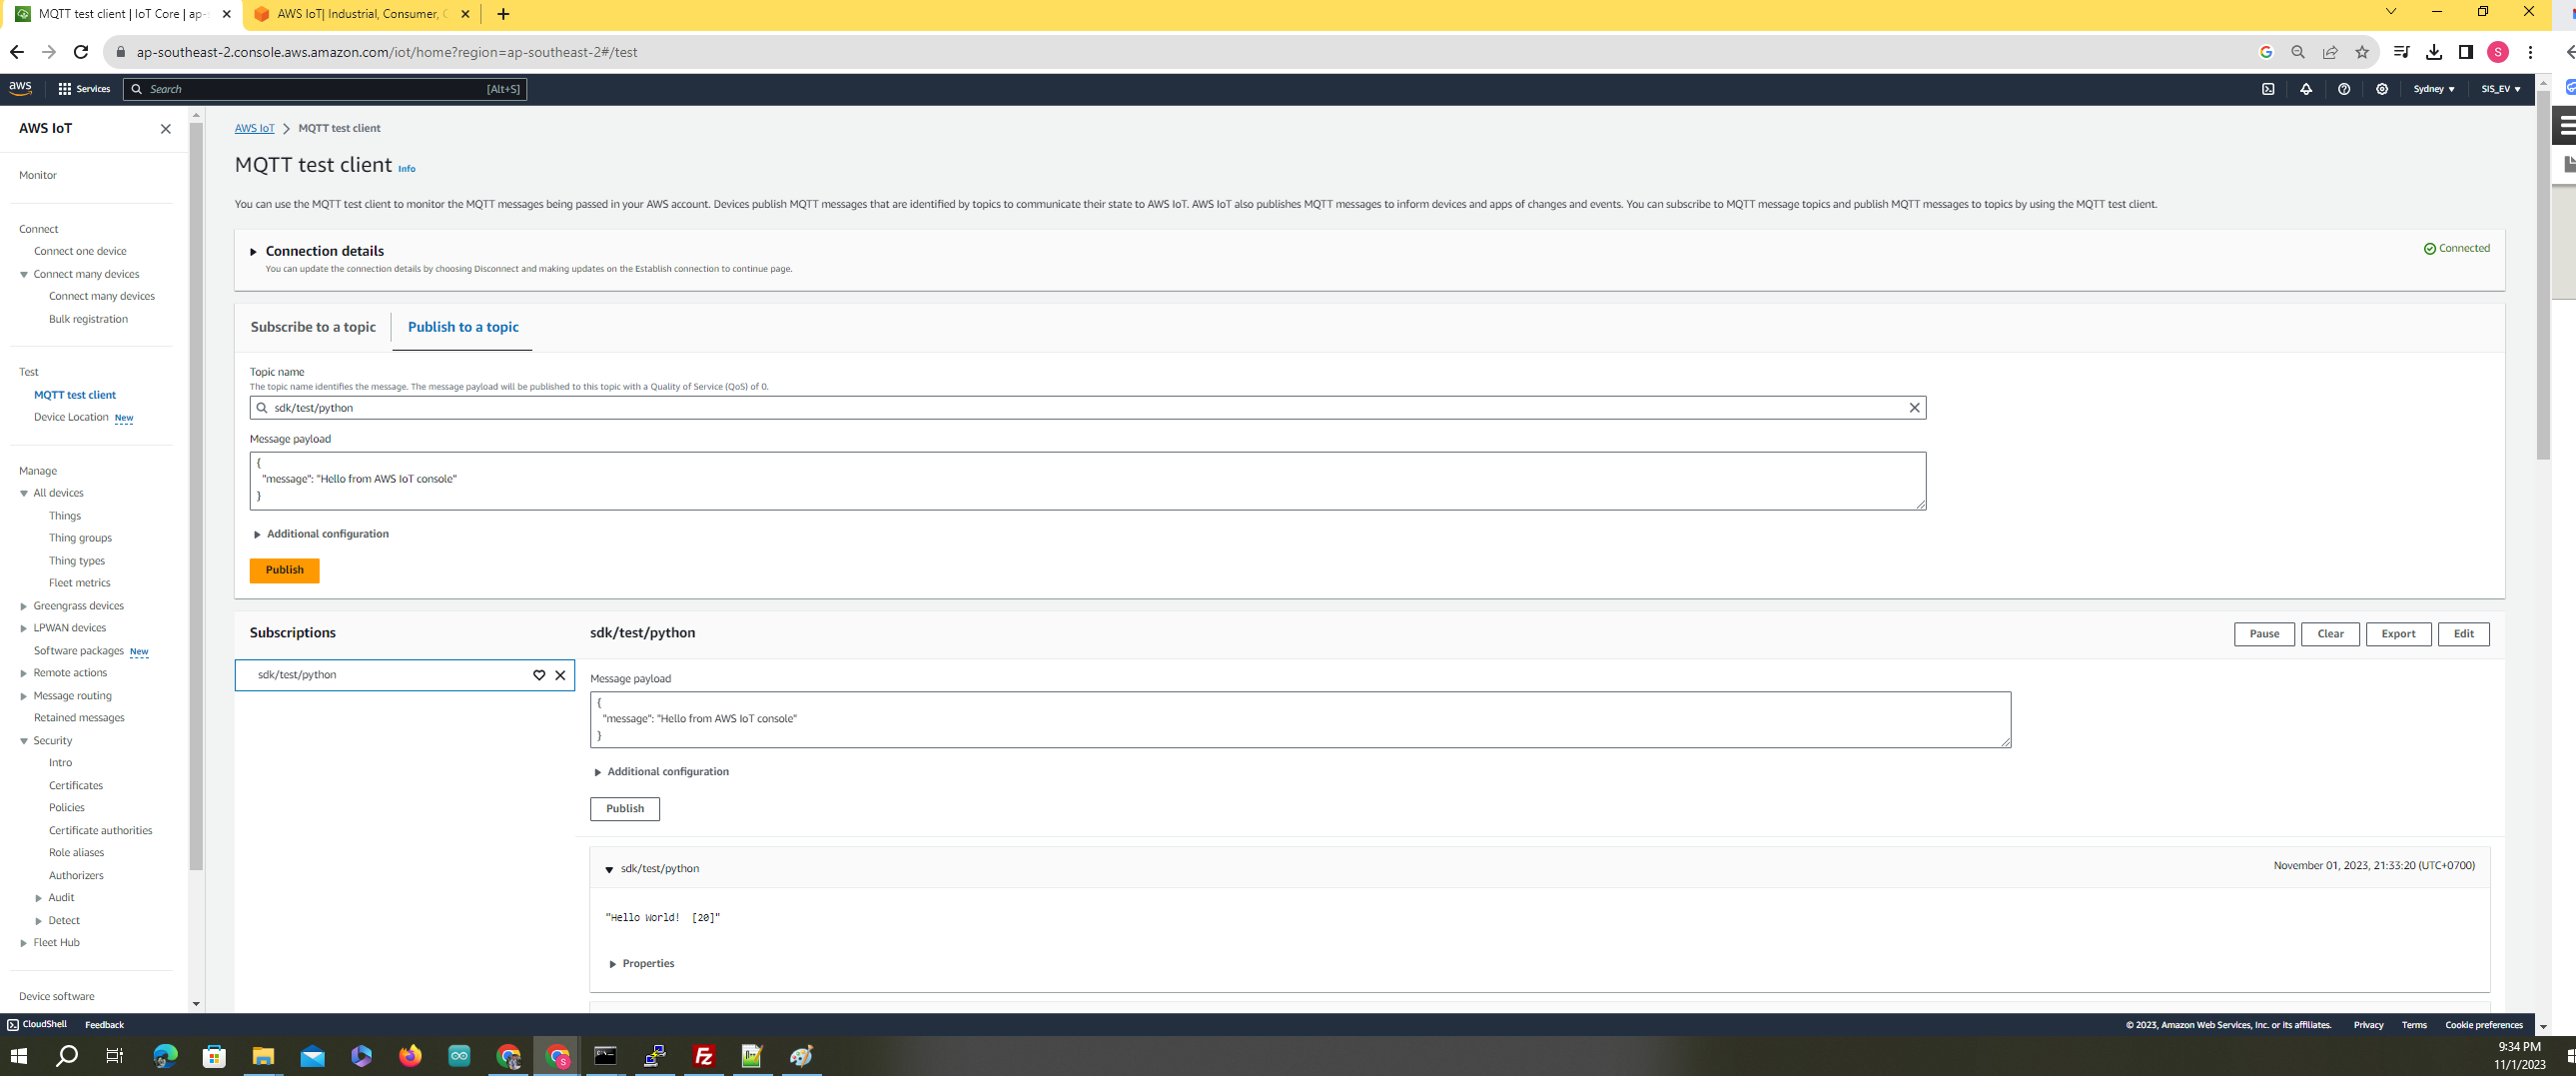Open Info link next to title

(x=407, y=169)
